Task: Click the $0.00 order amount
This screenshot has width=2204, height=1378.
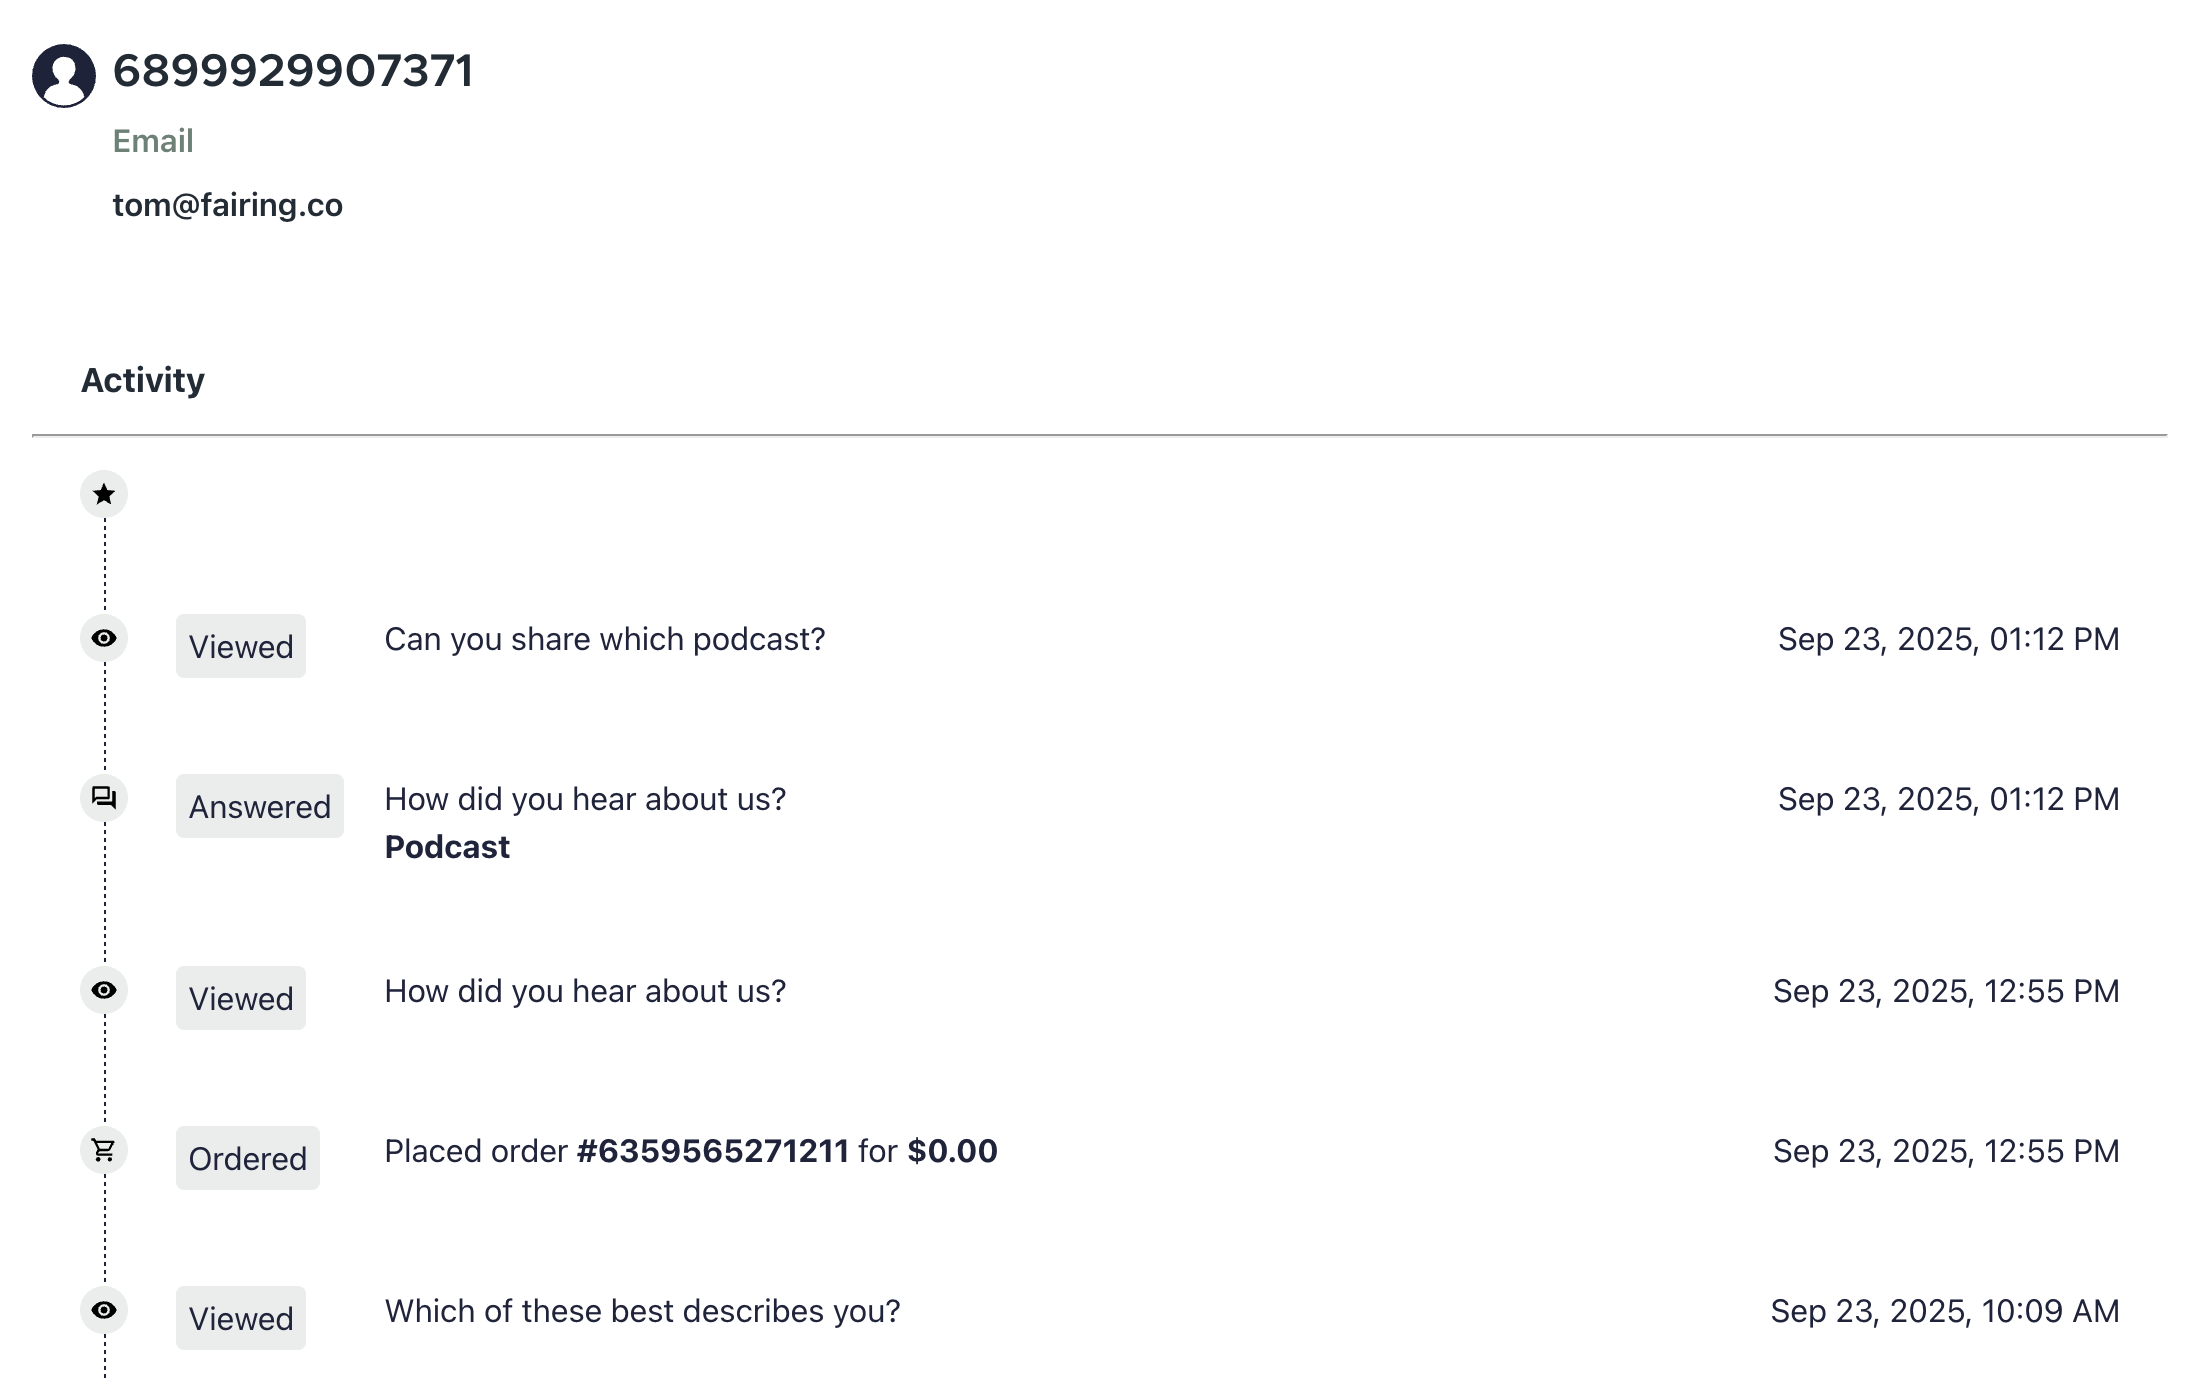Action: click(952, 1151)
